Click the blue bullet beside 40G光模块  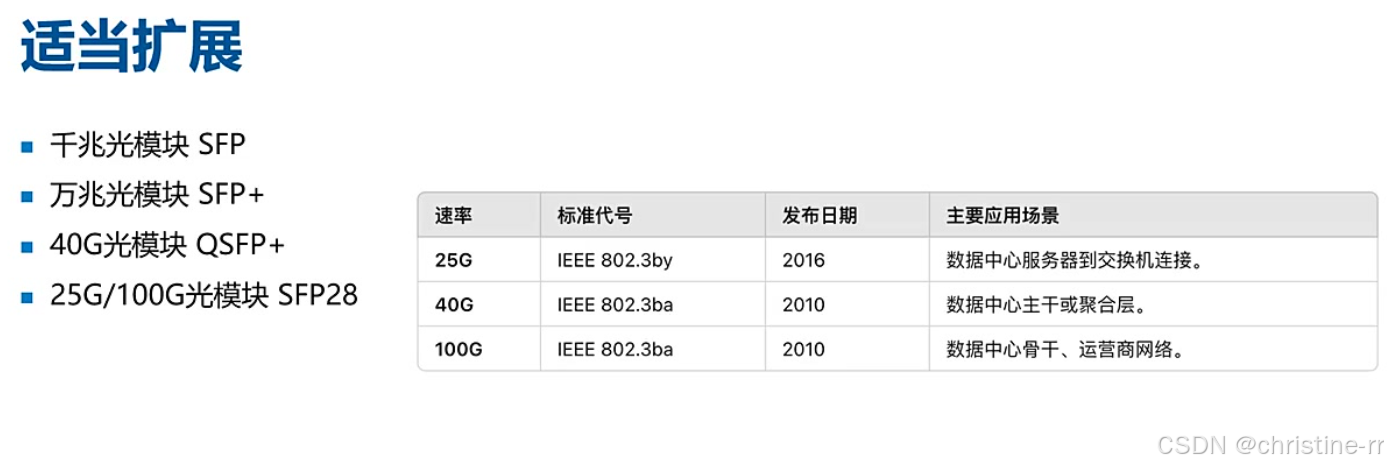click(x=27, y=246)
